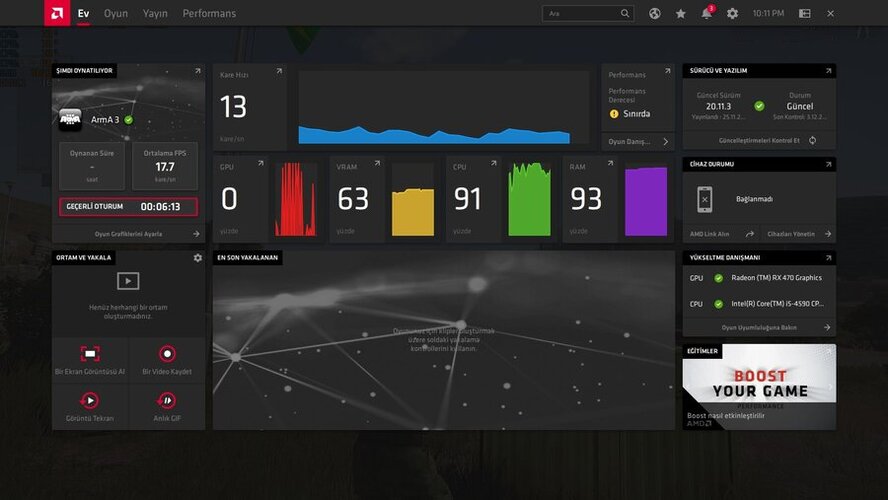Open the web browser globe icon
Screen dimensions: 888x500
coord(655,13)
